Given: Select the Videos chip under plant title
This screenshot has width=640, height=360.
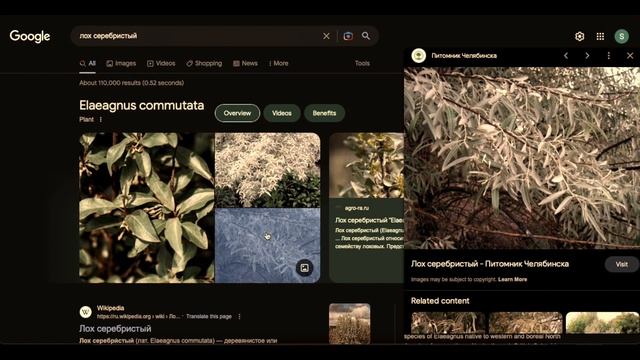Looking at the screenshot, I should coord(282,113).
